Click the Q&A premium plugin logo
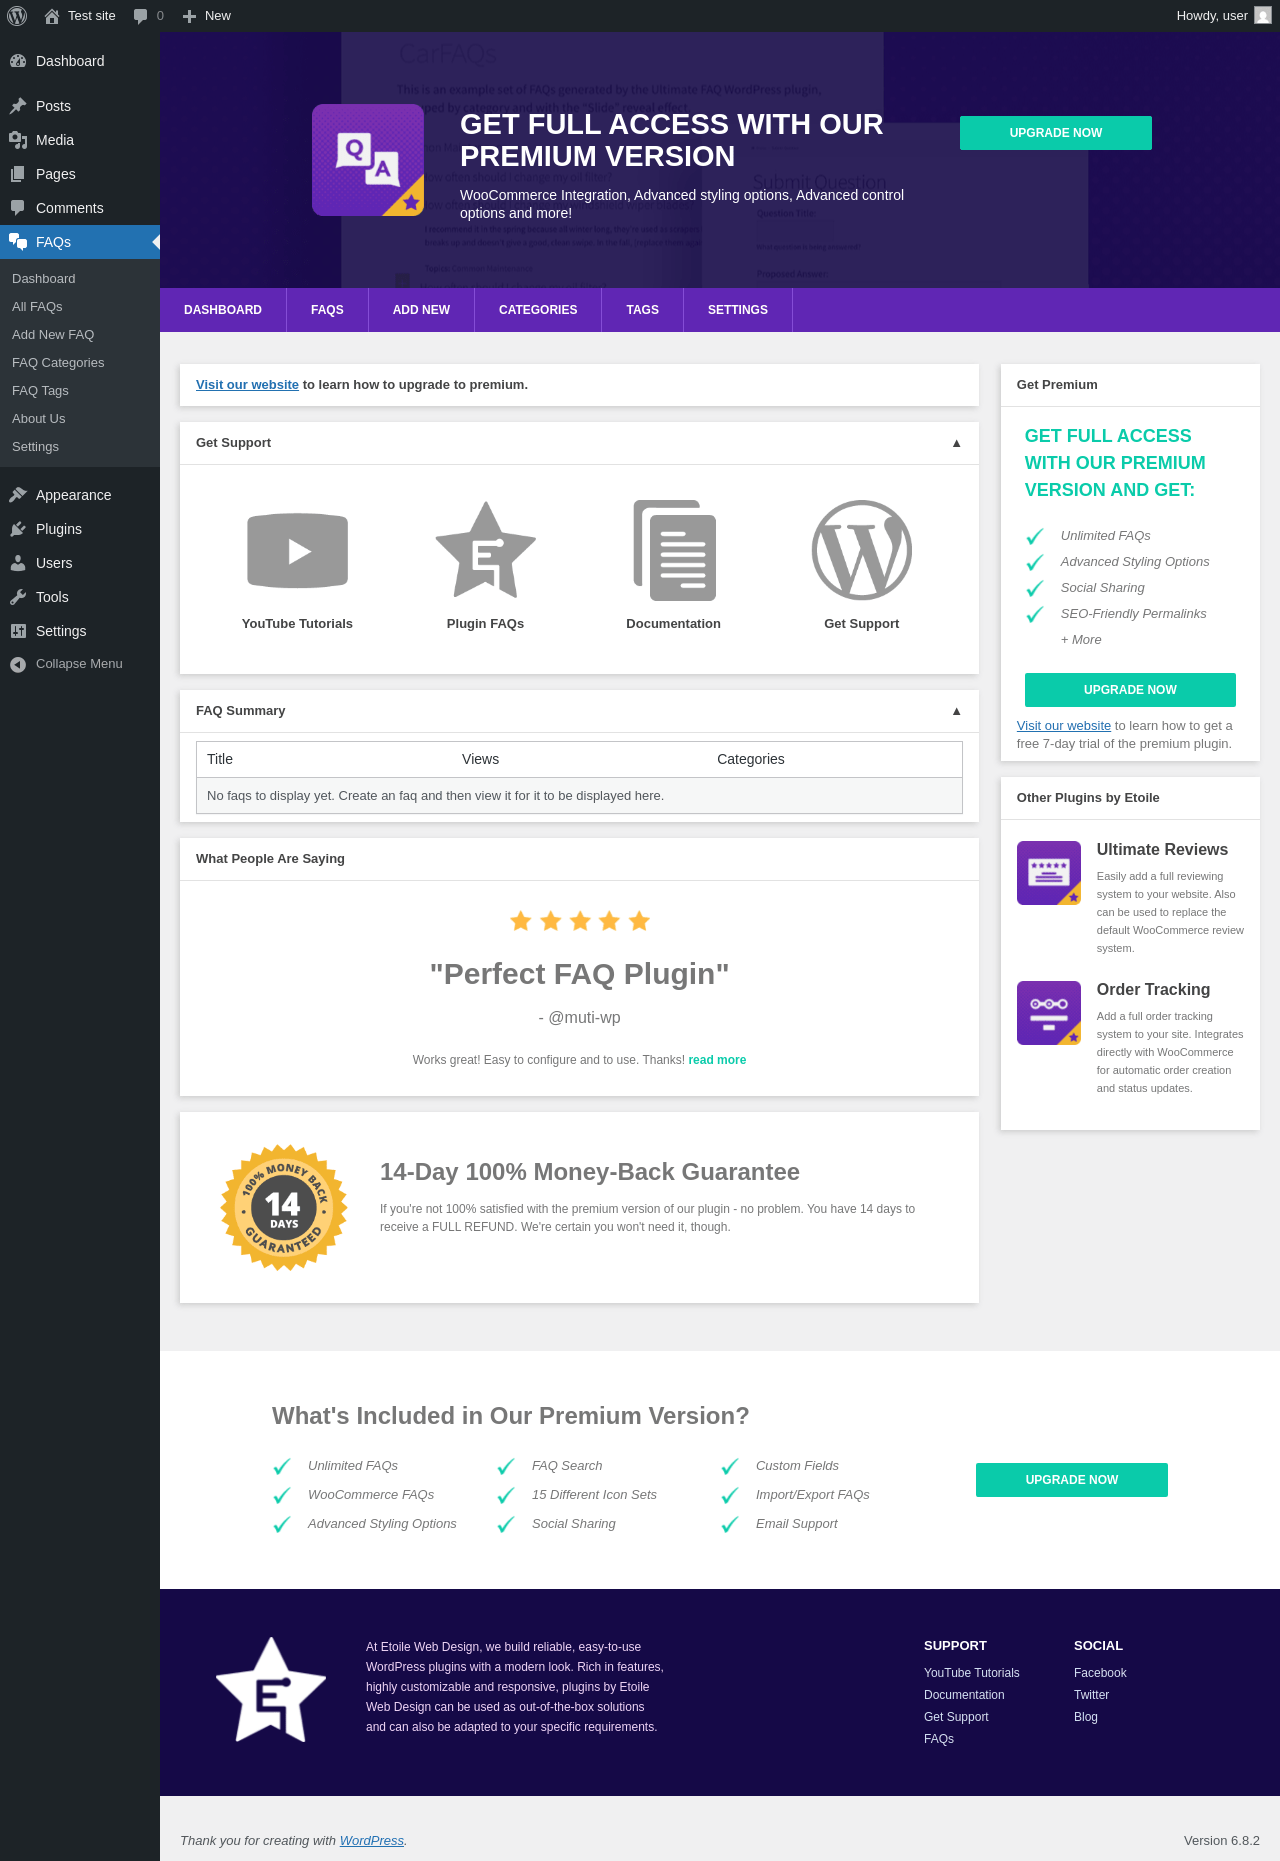Screen dimensions: 1280x1861 click(368, 160)
